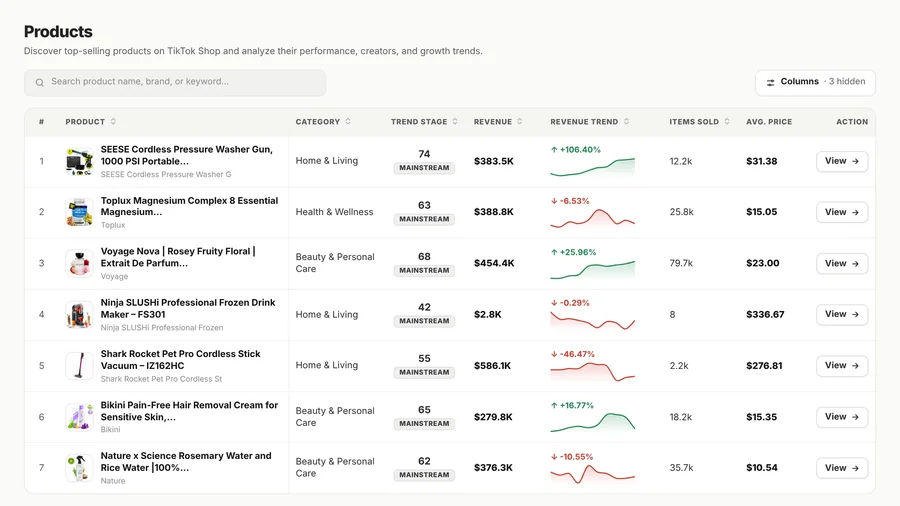The image size is (900, 506).
Task: Click the Voyage Nova Rosey Fruity Floral title
Action: point(178,258)
